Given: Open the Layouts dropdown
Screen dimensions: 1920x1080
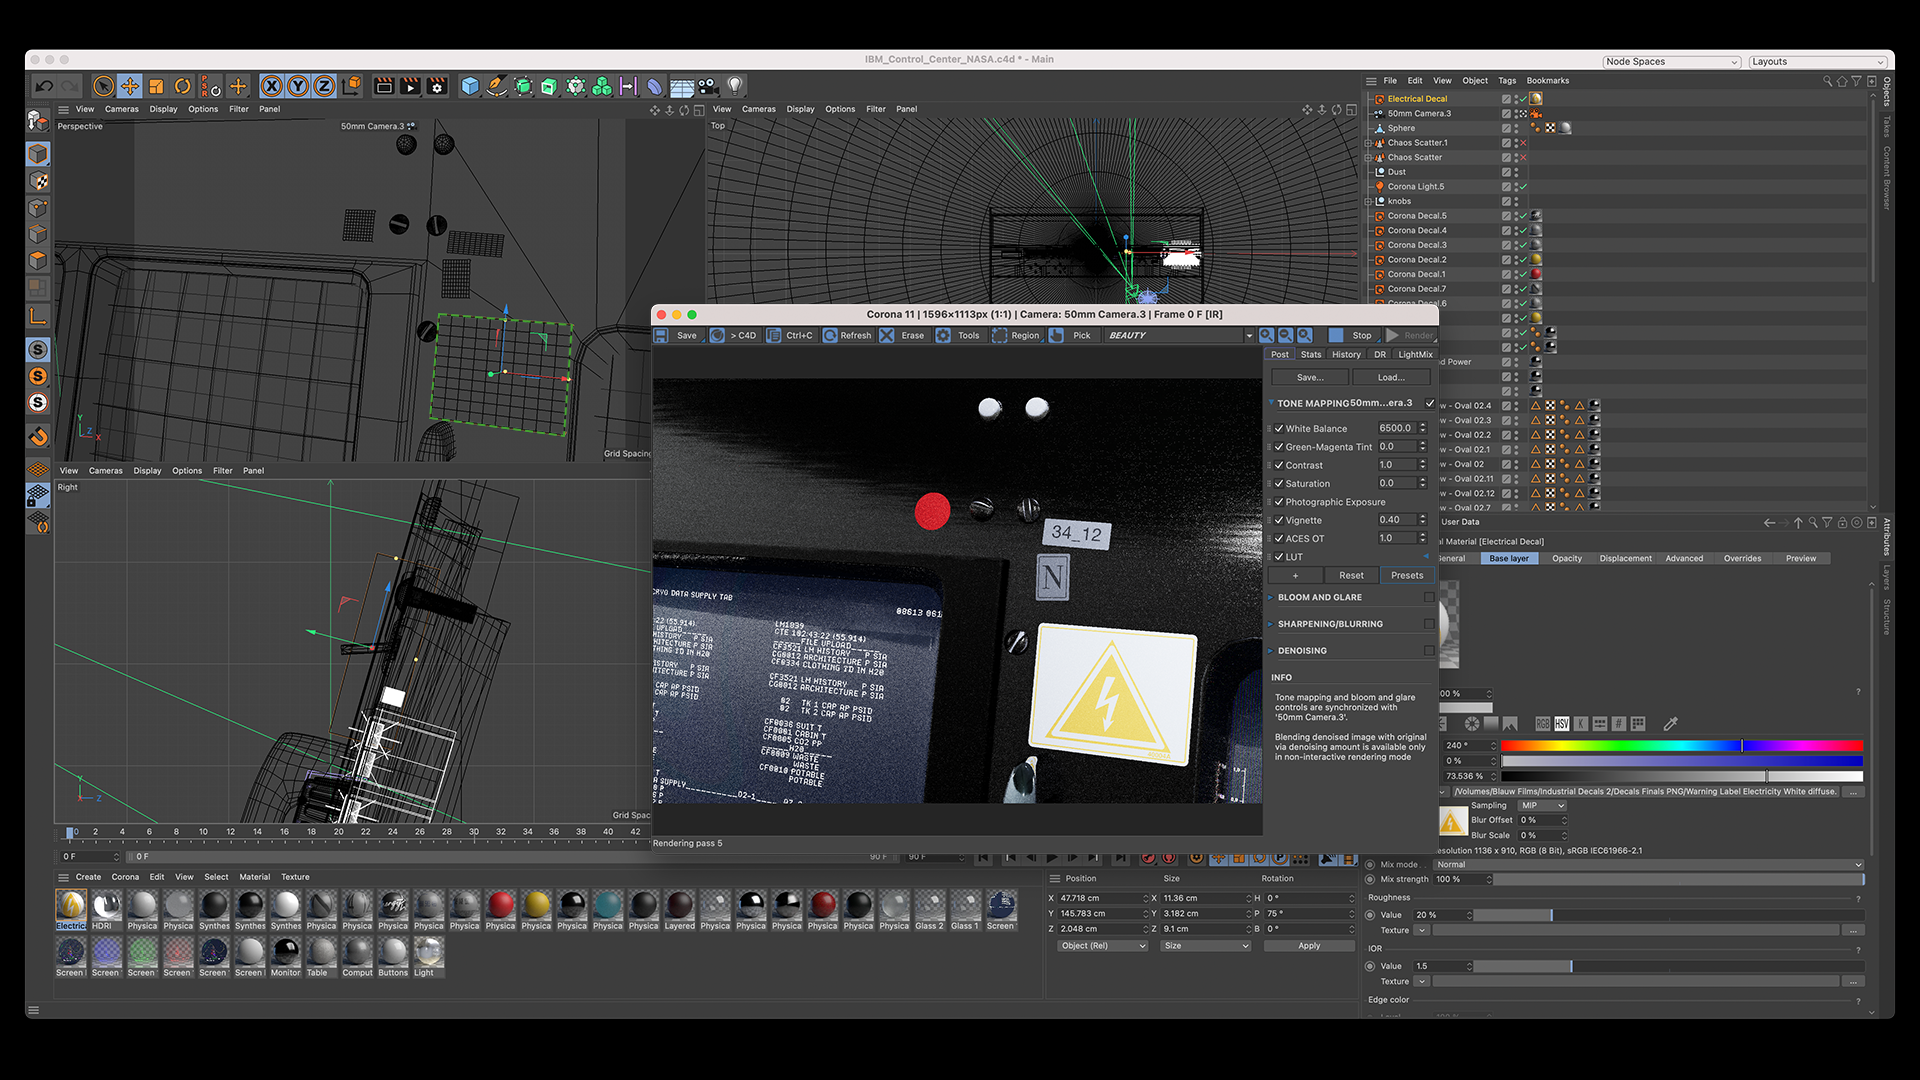Looking at the screenshot, I should pyautogui.click(x=1817, y=62).
